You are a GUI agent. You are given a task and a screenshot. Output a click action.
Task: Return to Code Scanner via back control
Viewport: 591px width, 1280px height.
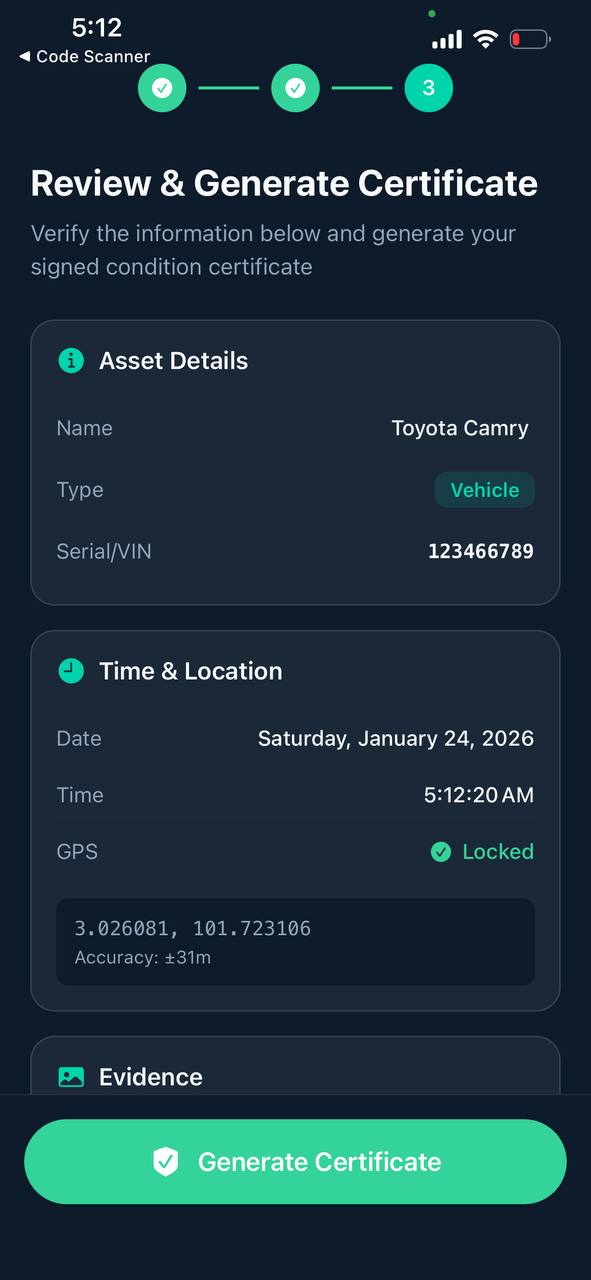coord(82,57)
